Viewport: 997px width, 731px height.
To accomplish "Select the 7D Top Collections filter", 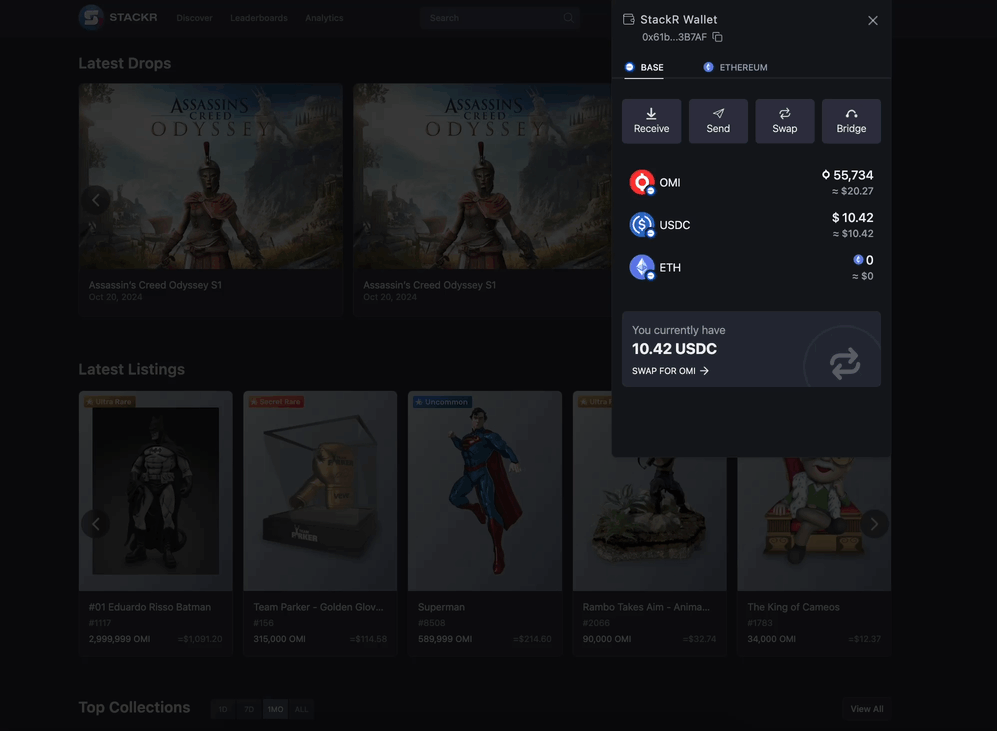I will (x=249, y=709).
